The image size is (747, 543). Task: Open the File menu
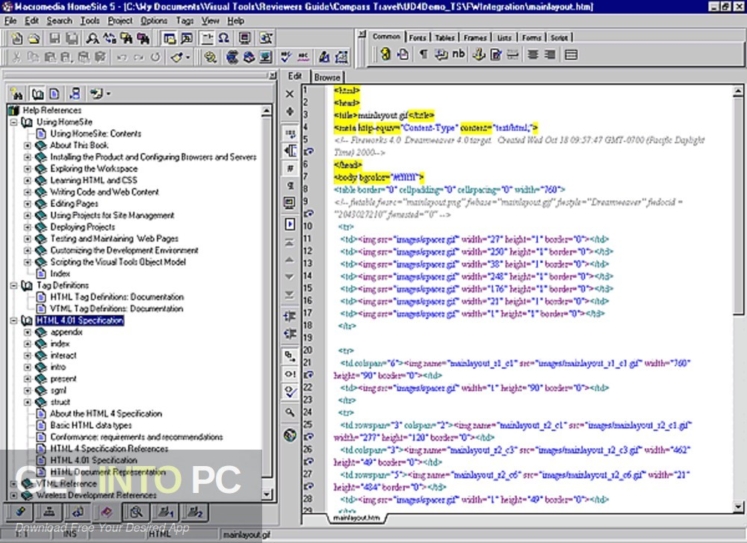(x=10, y=21)
